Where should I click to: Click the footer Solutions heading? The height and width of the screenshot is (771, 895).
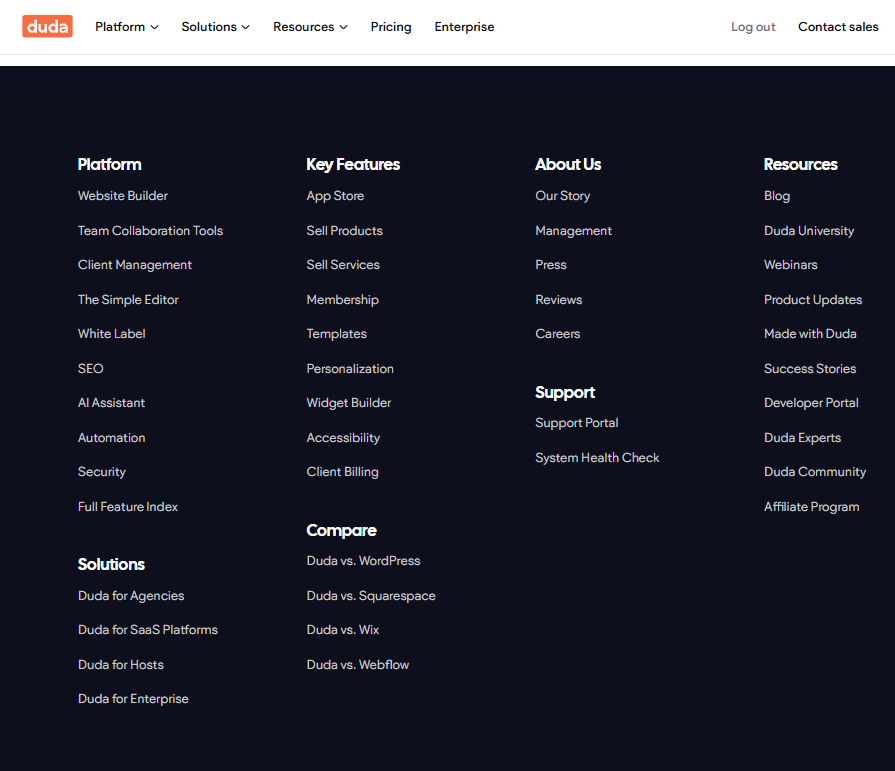(x=111, y=564)
